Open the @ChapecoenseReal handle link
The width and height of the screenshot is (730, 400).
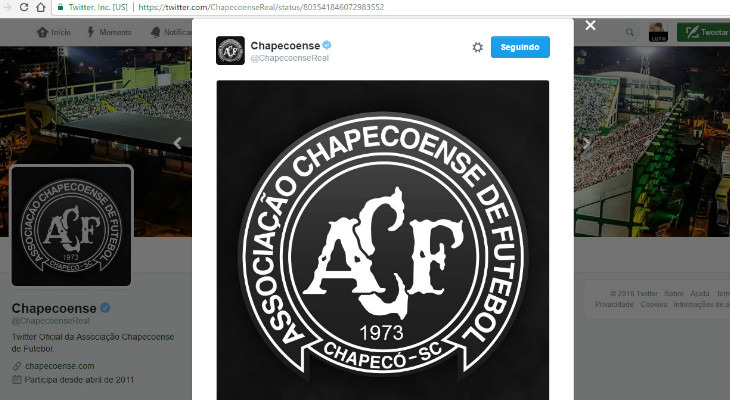pos(290,58)
